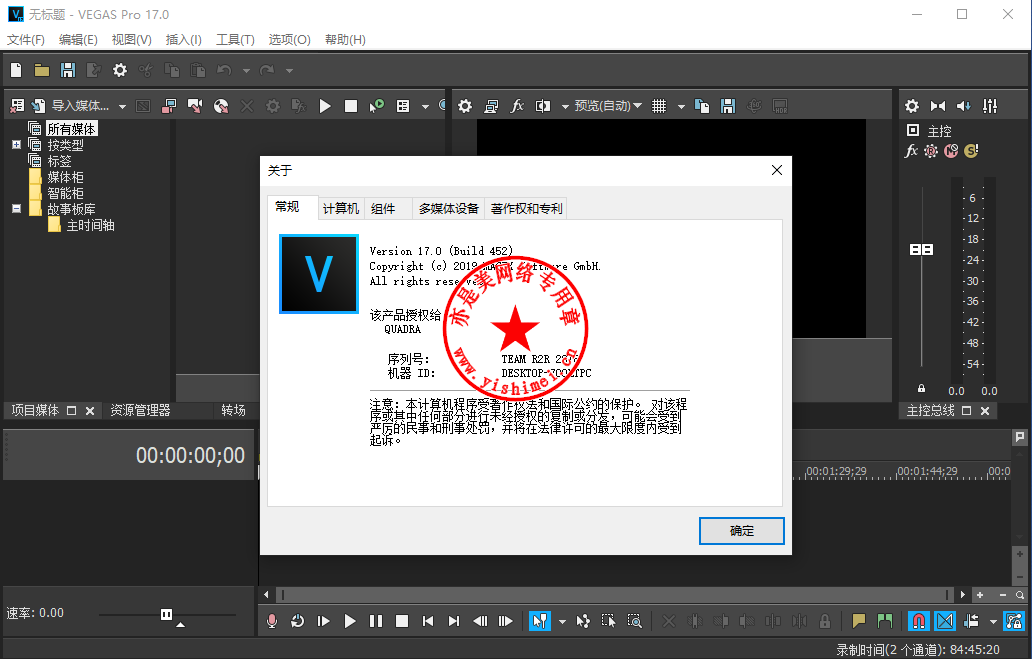Open video output FX in preview toolbar
Screen dimensions: 1032x659
(x=517, y=106)
